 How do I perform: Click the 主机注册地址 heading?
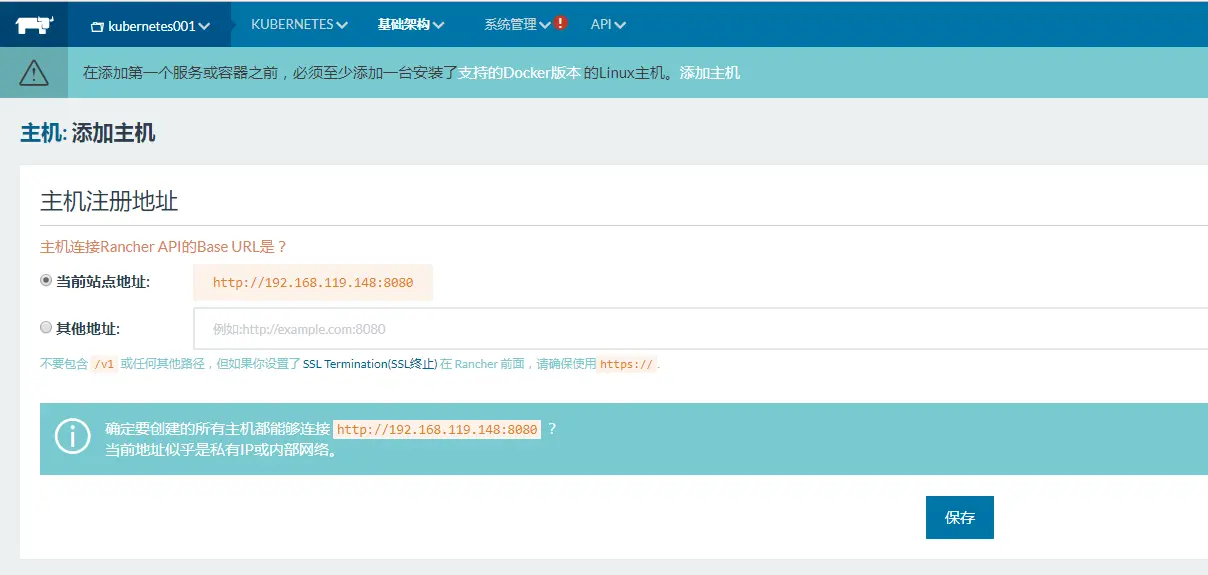109,200
